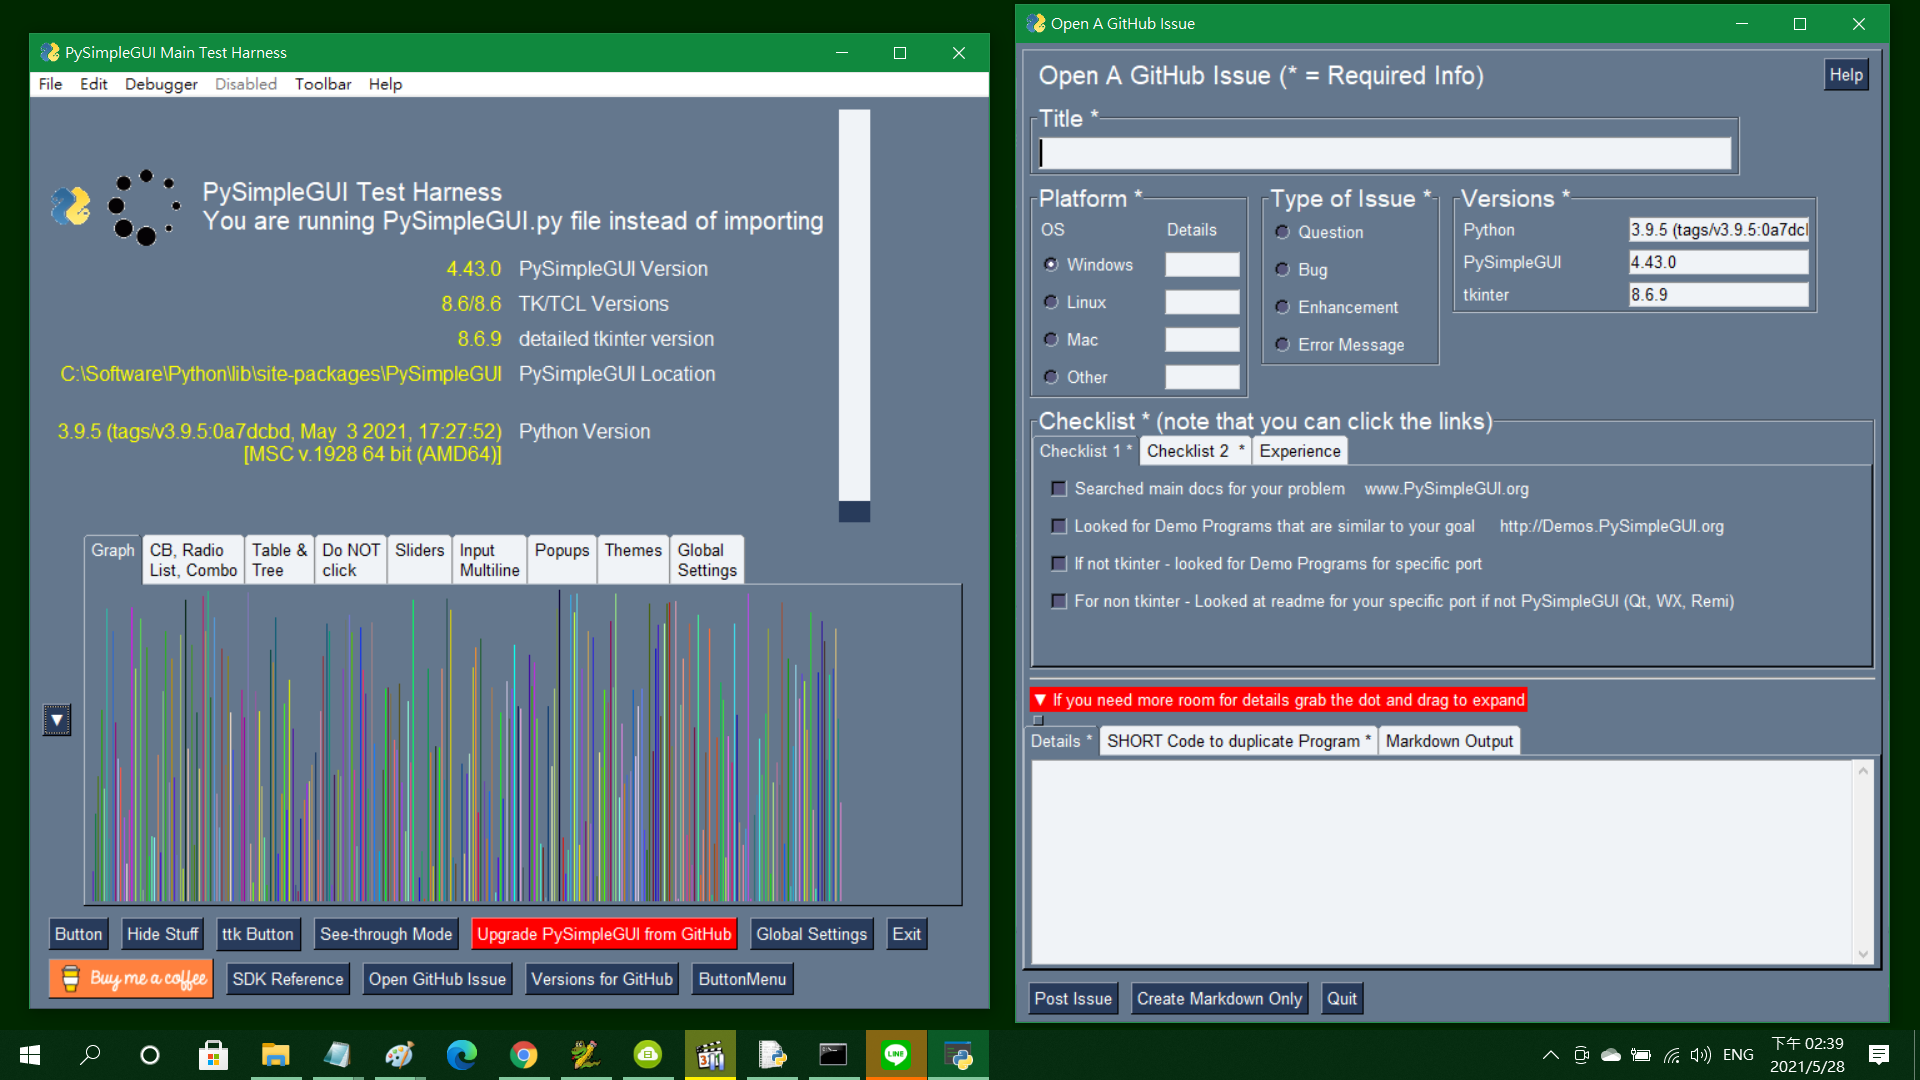This screenshot has width=1920, height=1080.
Task: Open File Explorer from the taskbar
Action: click(275, 1055)
